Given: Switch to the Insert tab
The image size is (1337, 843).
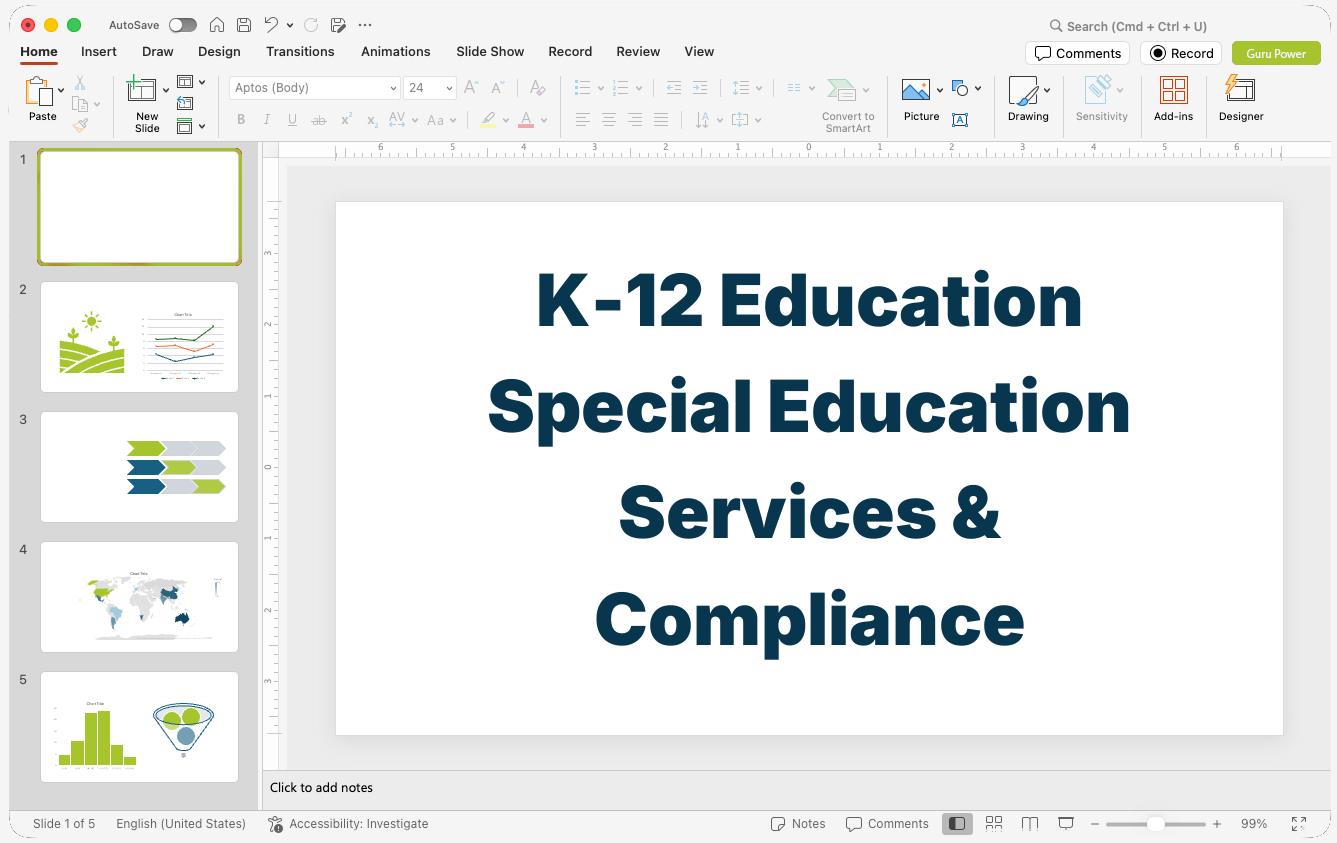Looking at the screenshot, I should click(x=99, y=51).
